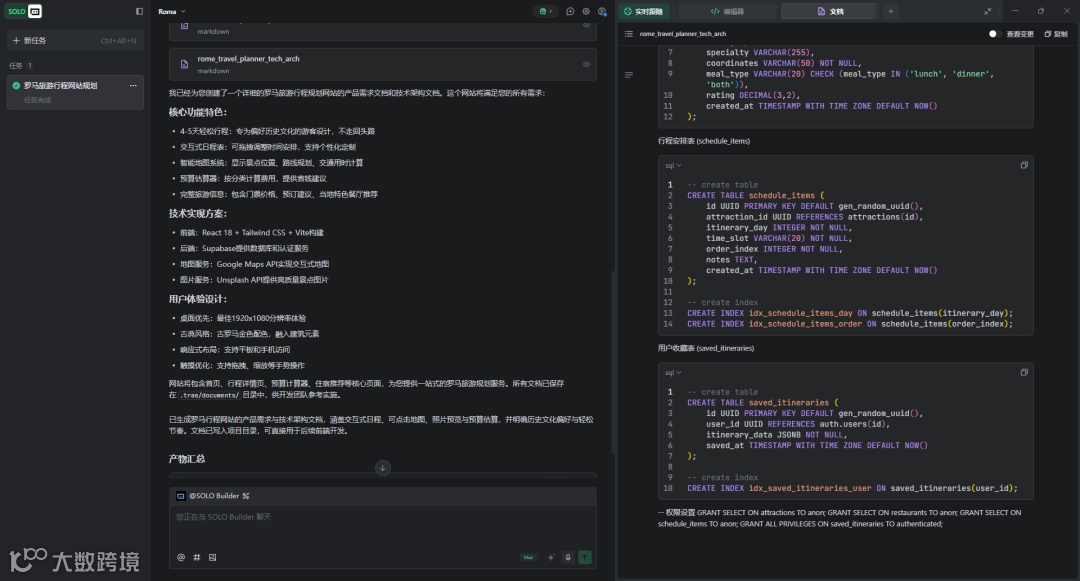Create new task with 新任务 button
1080x581 pixels.
(75, 41)
